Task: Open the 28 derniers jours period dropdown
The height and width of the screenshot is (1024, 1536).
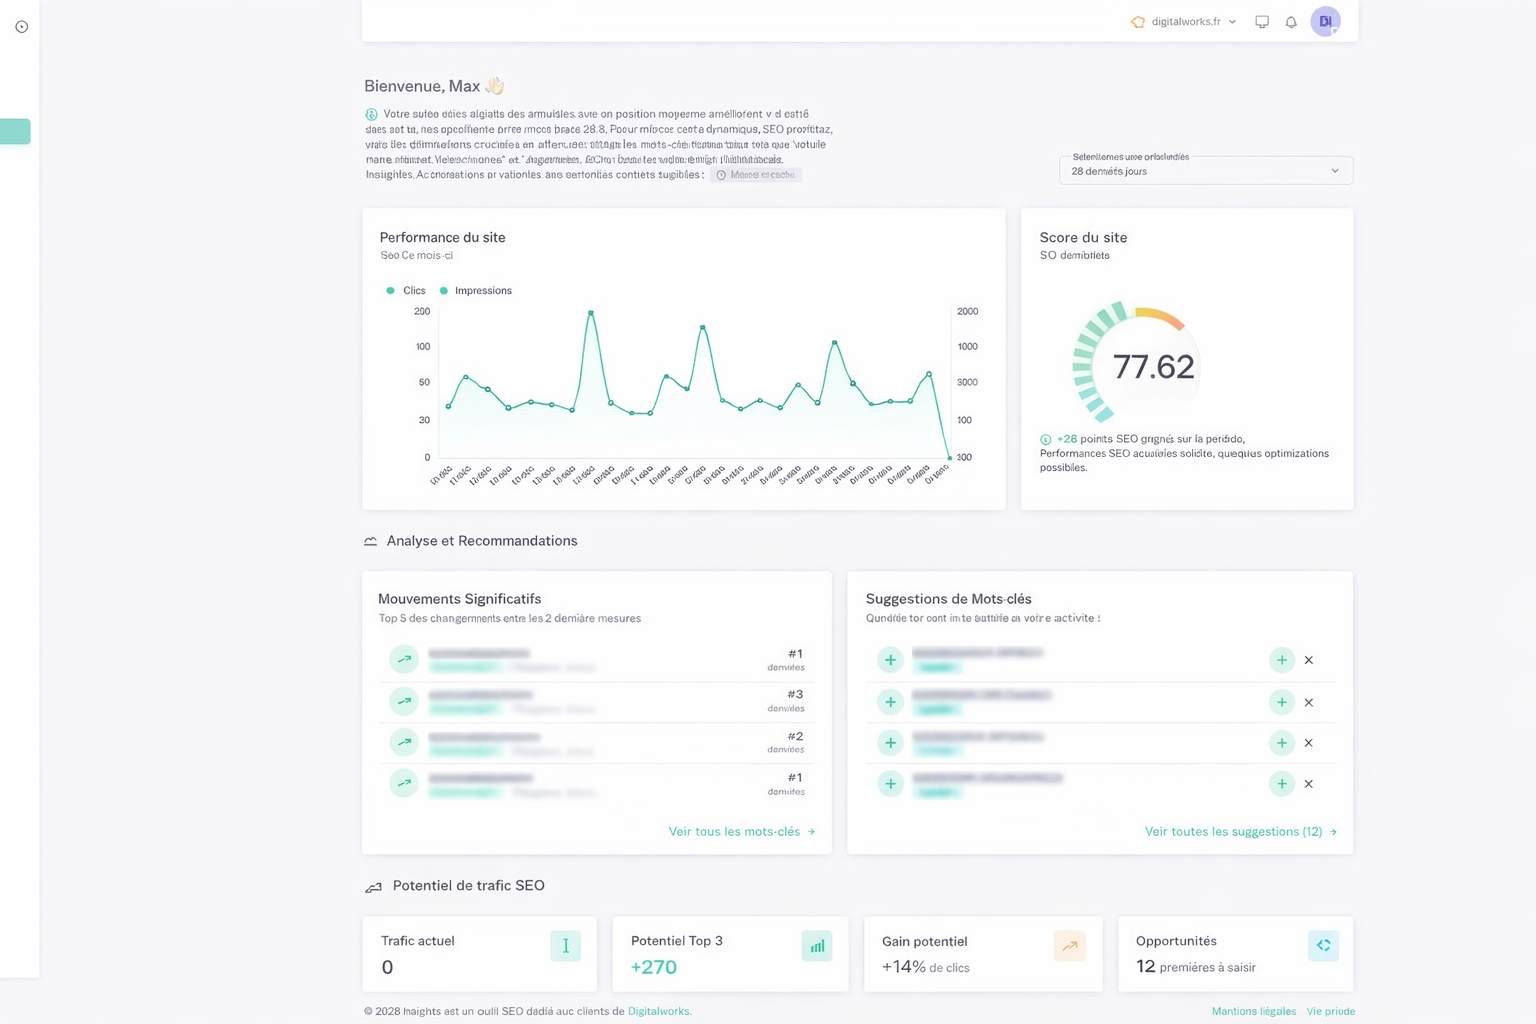Action: coord(1205,171)
